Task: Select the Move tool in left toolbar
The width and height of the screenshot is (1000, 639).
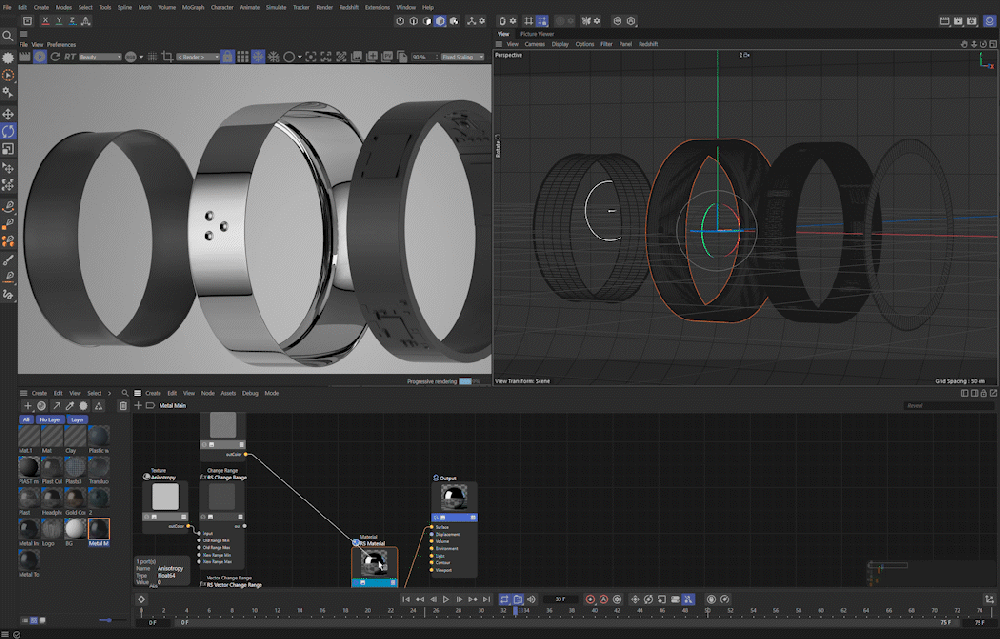Action: point(8,114)
